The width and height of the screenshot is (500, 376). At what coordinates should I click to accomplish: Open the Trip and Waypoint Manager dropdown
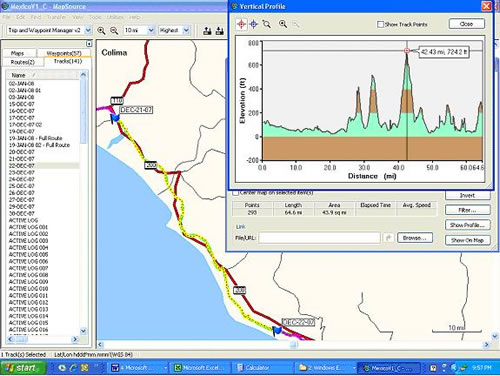tap(88, 30)
